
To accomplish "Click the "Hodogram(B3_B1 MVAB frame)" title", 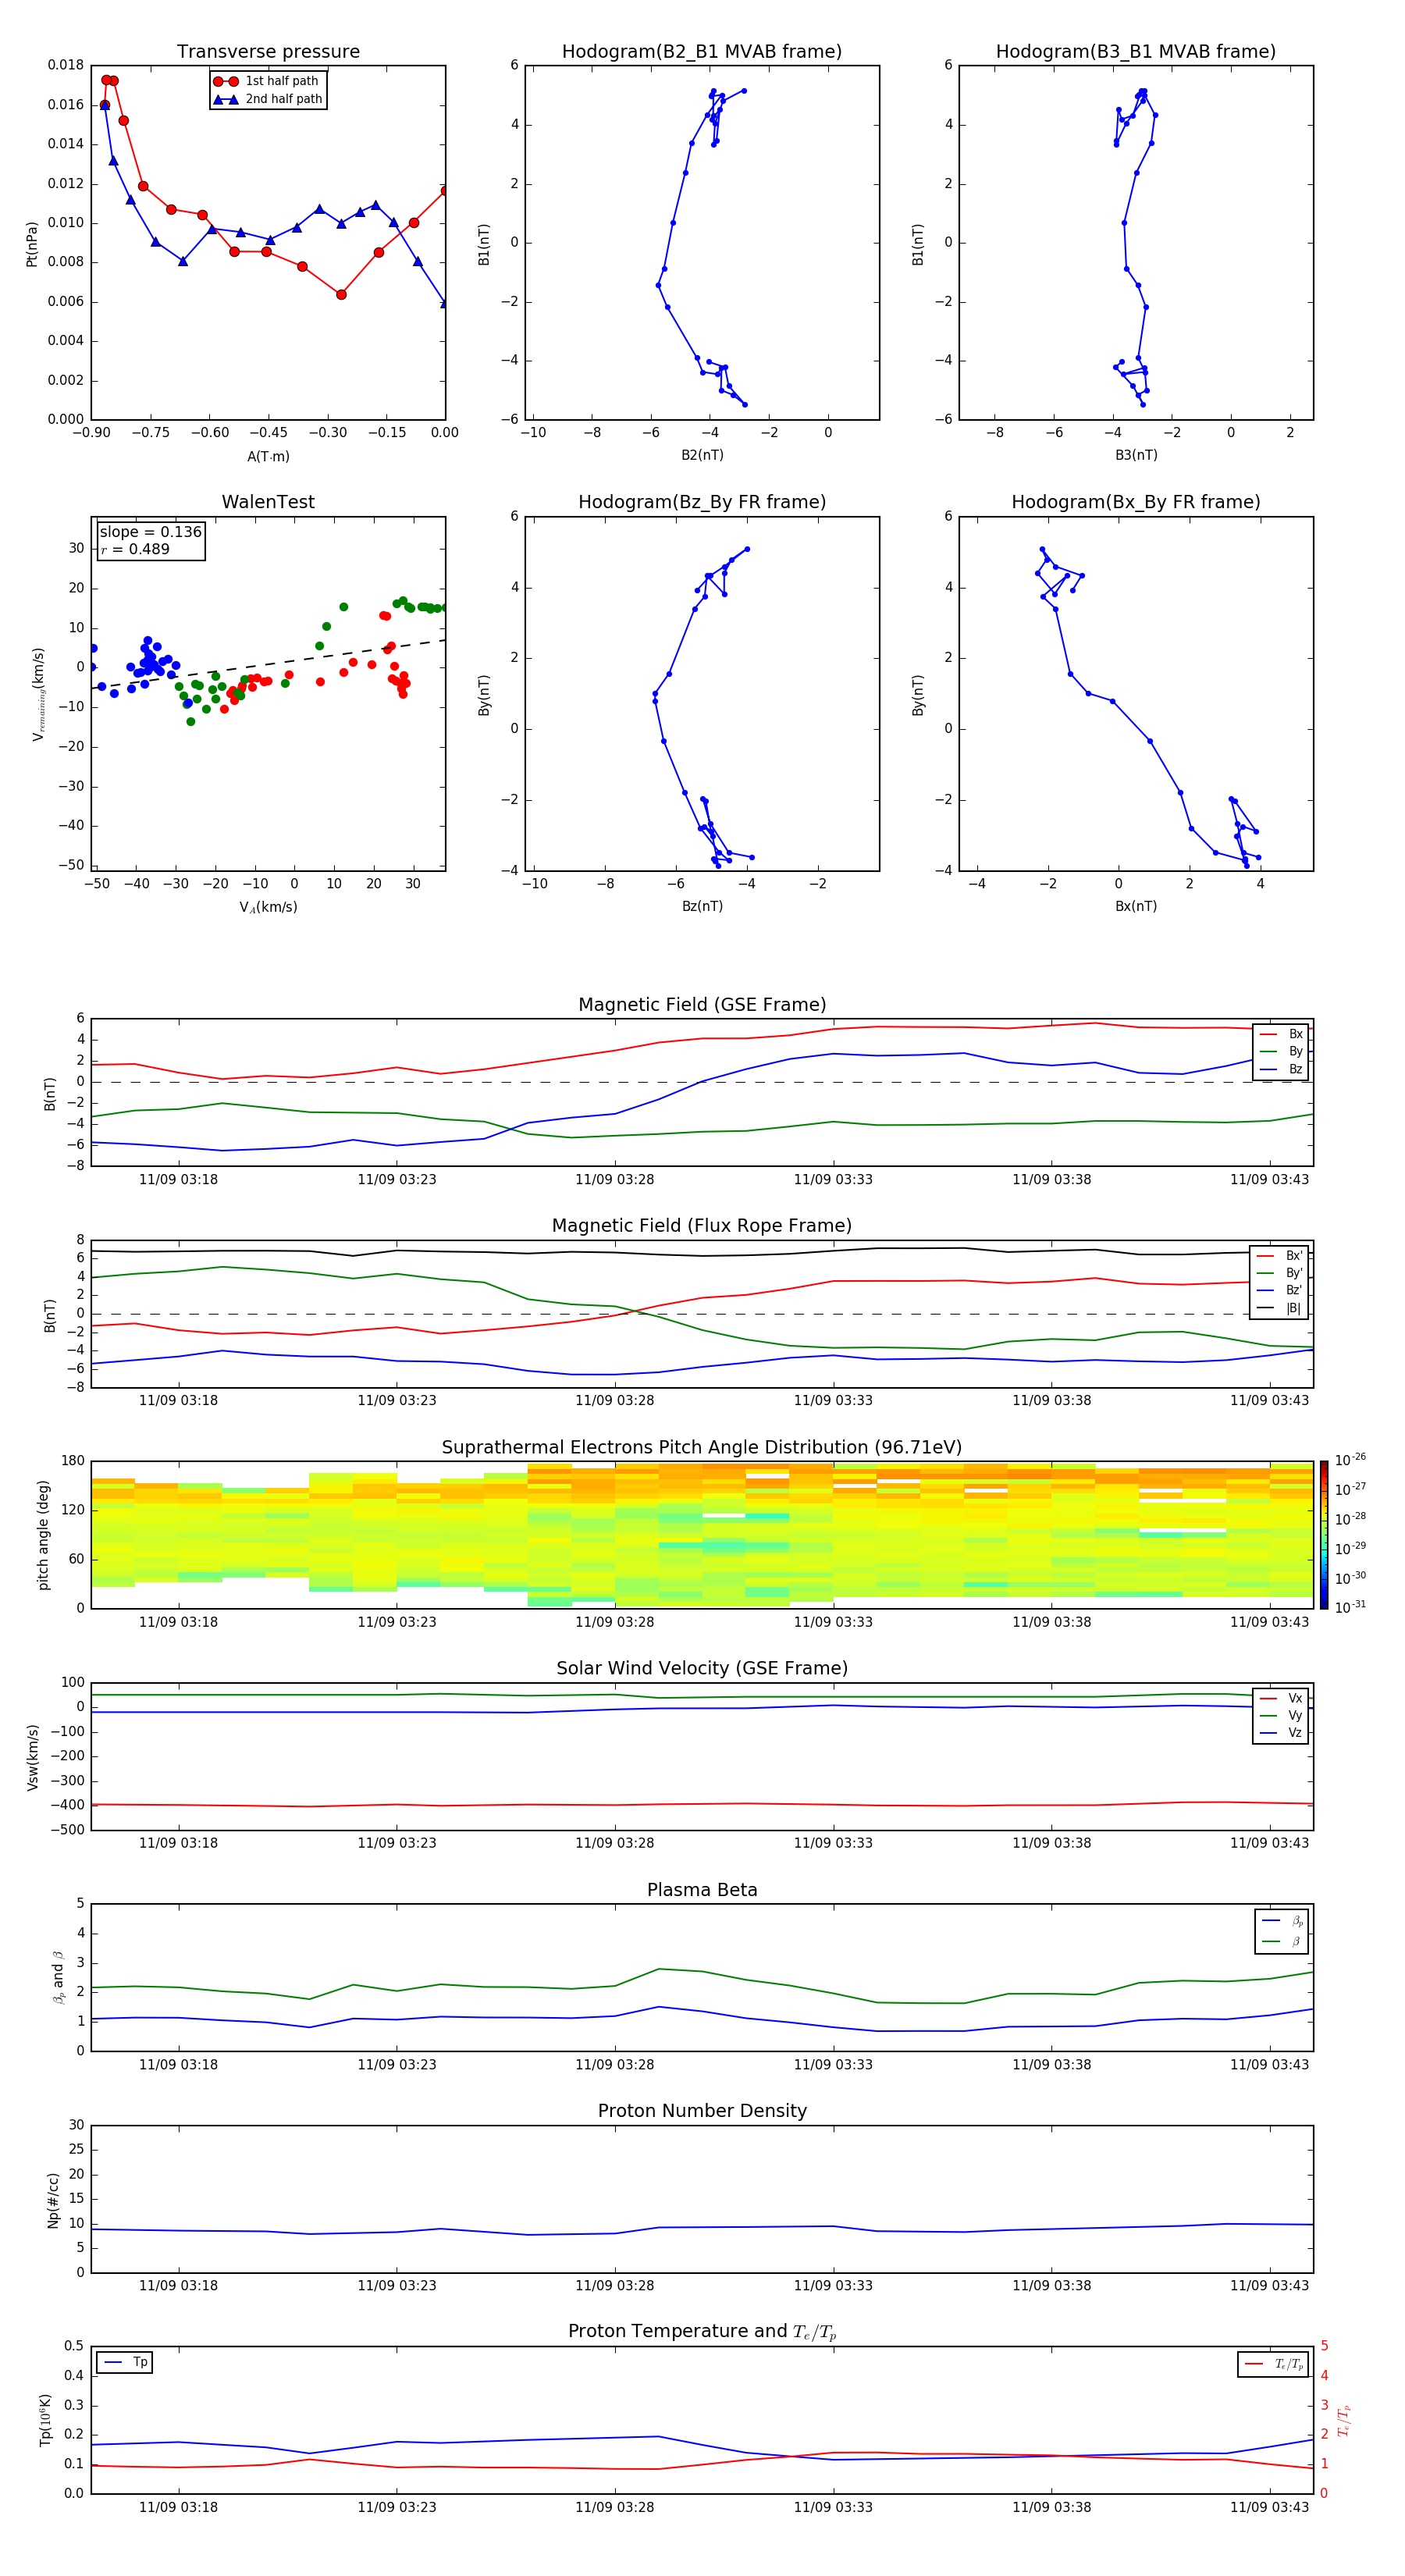I will coord(1136,52).
